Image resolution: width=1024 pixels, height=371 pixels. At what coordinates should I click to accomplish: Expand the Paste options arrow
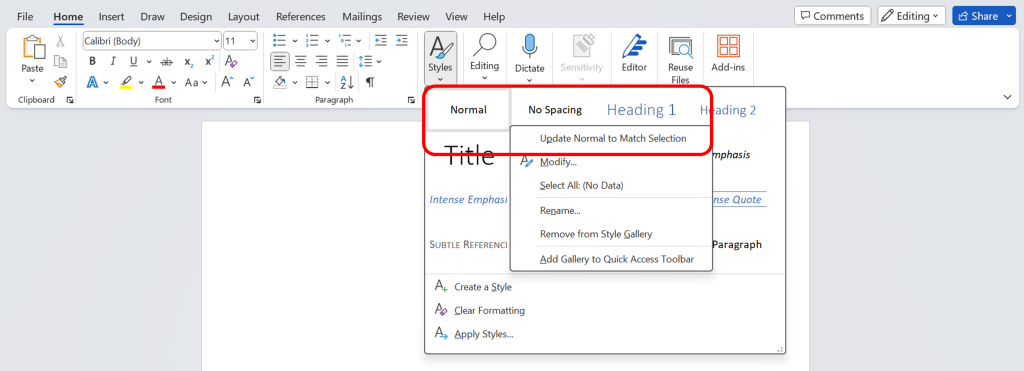[32, 81]
